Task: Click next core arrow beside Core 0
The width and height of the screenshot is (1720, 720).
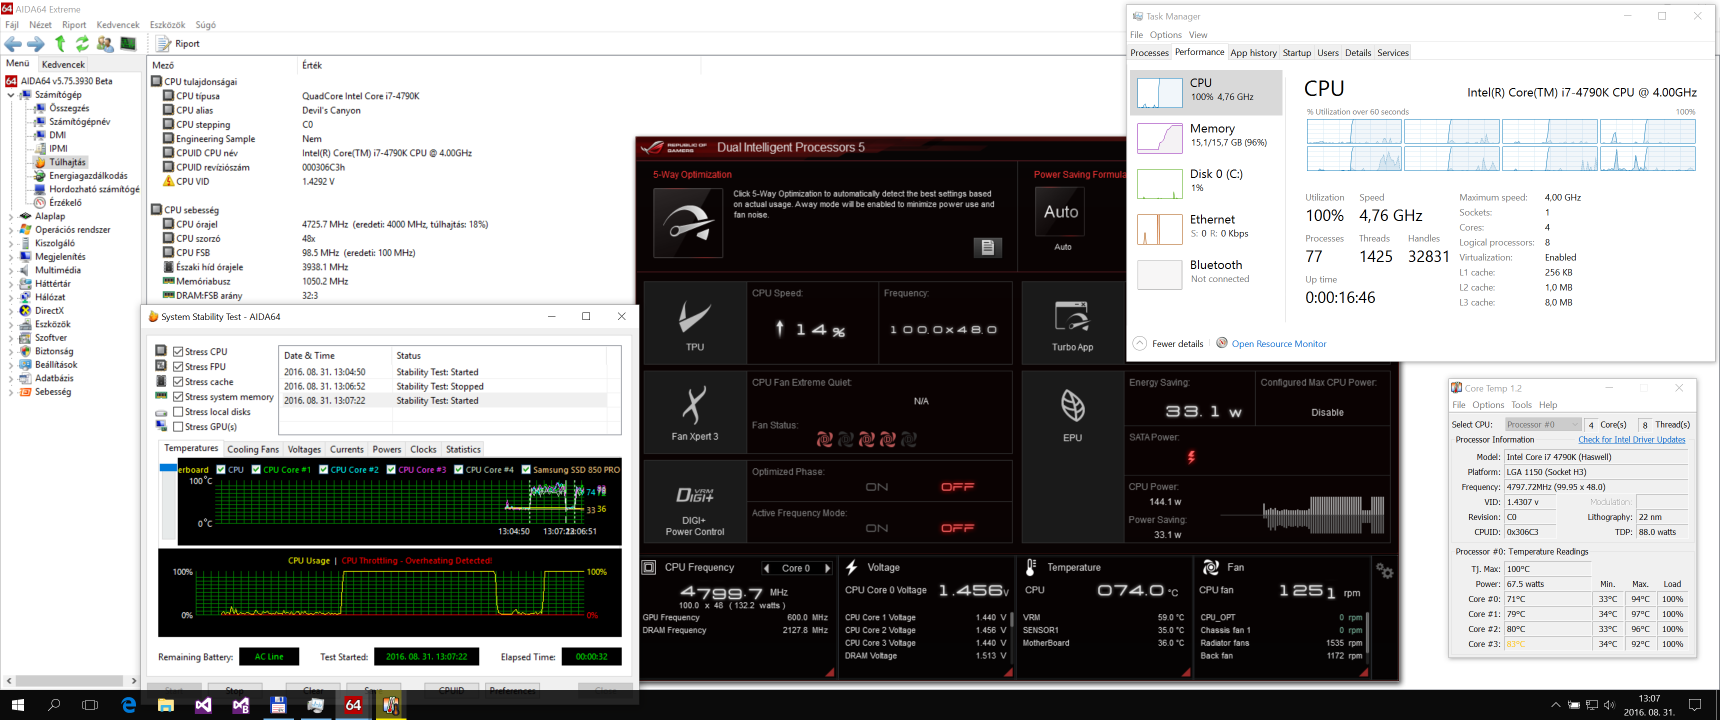Action: [x=827, y=568]
